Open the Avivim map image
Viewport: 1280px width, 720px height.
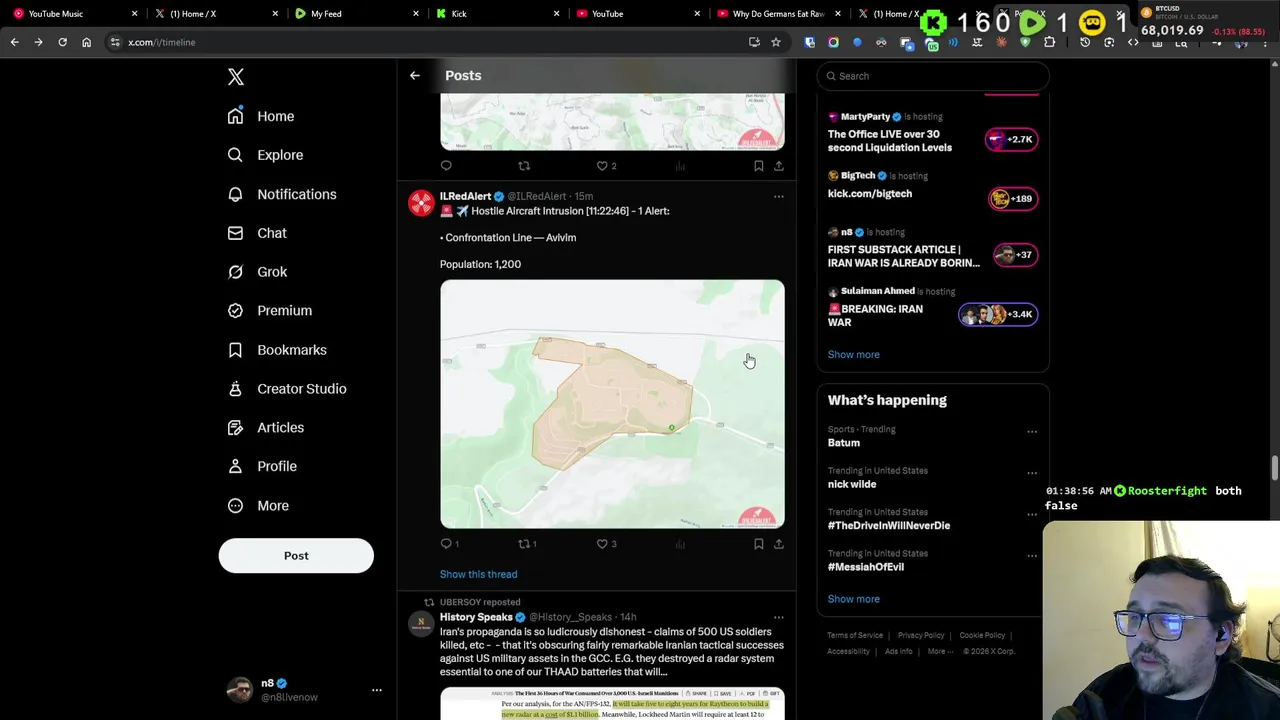tap(612, 404)
